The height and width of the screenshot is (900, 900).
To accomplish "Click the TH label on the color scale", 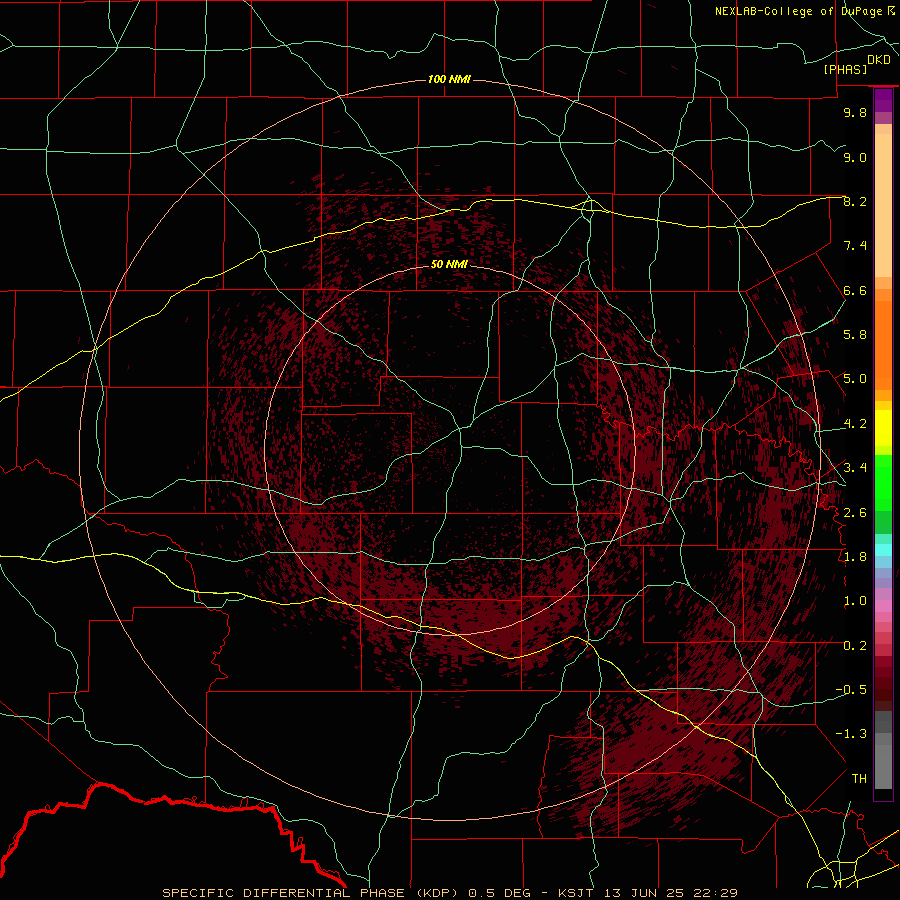I will tap(859, 779).
